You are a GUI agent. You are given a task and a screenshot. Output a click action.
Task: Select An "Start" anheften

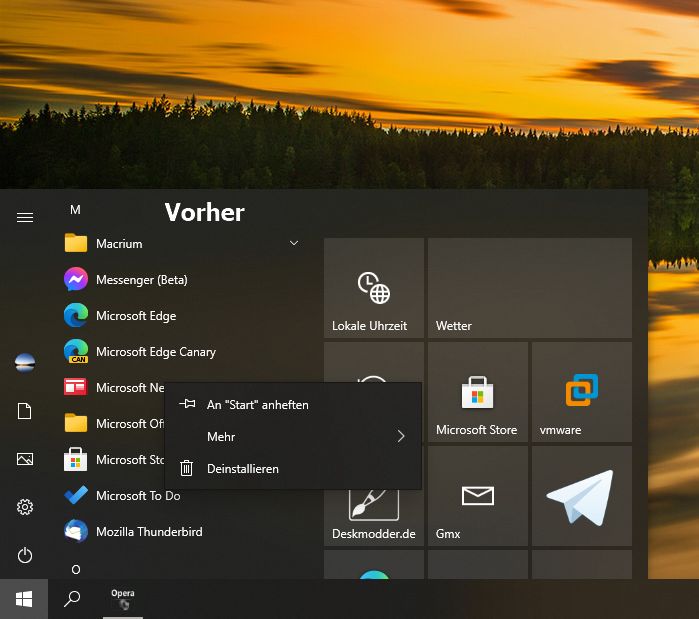pyautogui.click(x=293, y=405)
